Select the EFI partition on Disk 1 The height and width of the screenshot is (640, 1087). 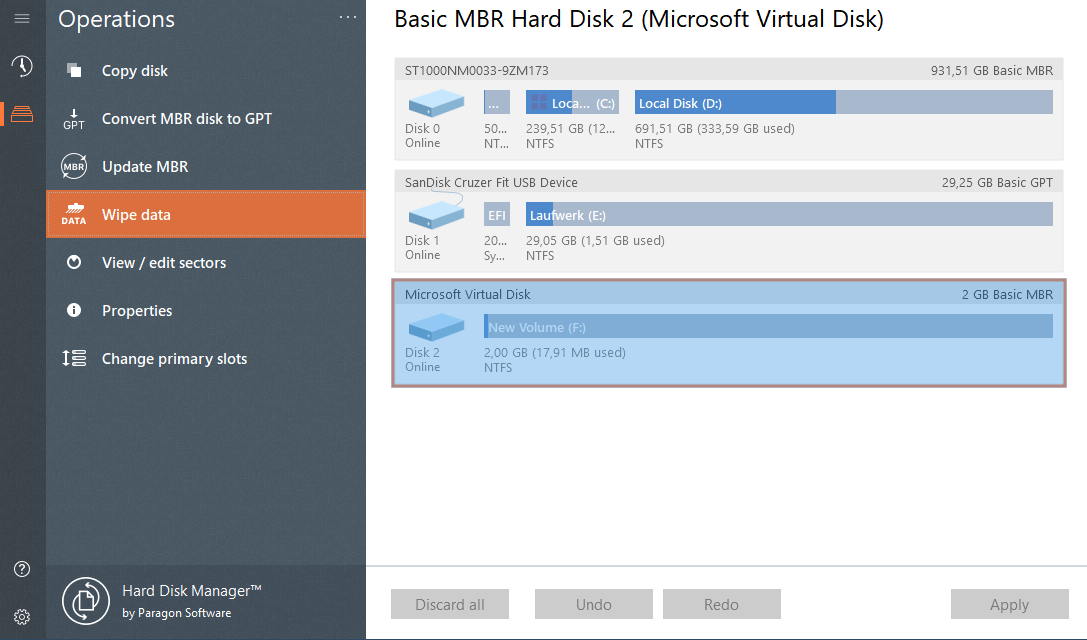497,215
